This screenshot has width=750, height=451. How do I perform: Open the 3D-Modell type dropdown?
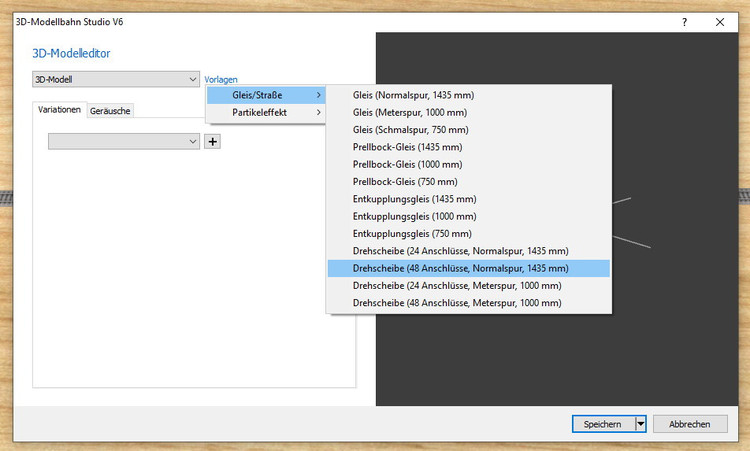click(x=116, y=79)
